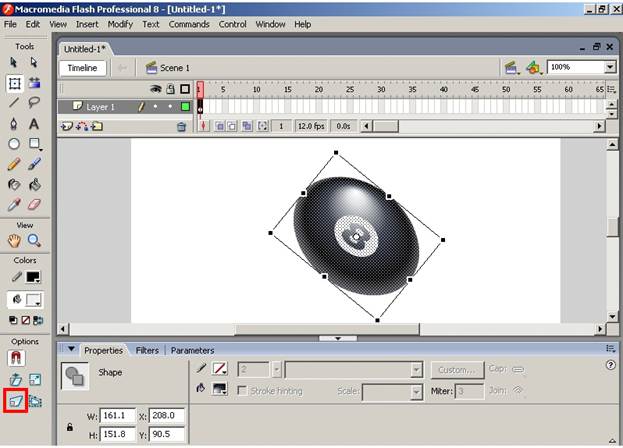This screenshot has width=623, height=448.
Task: Open the Modify menu
Action: pyautogui.click(x=120, y=24)
